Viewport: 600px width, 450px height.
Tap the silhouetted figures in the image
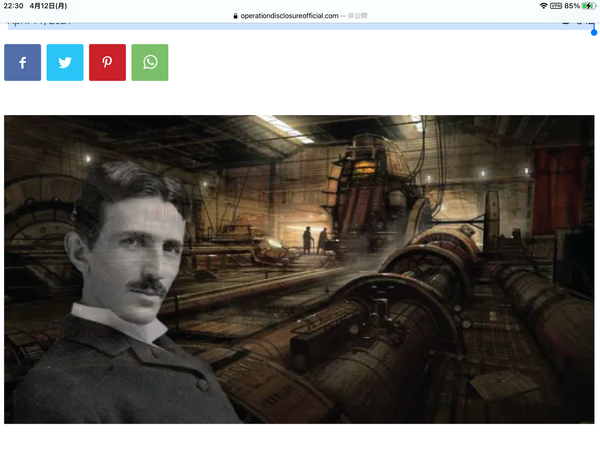point(315,238)
